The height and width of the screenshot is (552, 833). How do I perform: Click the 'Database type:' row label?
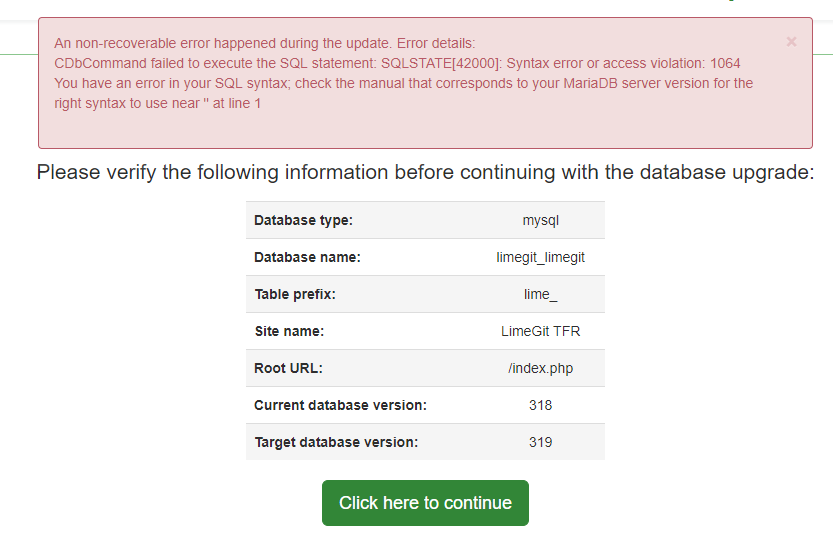pos(303,220)
